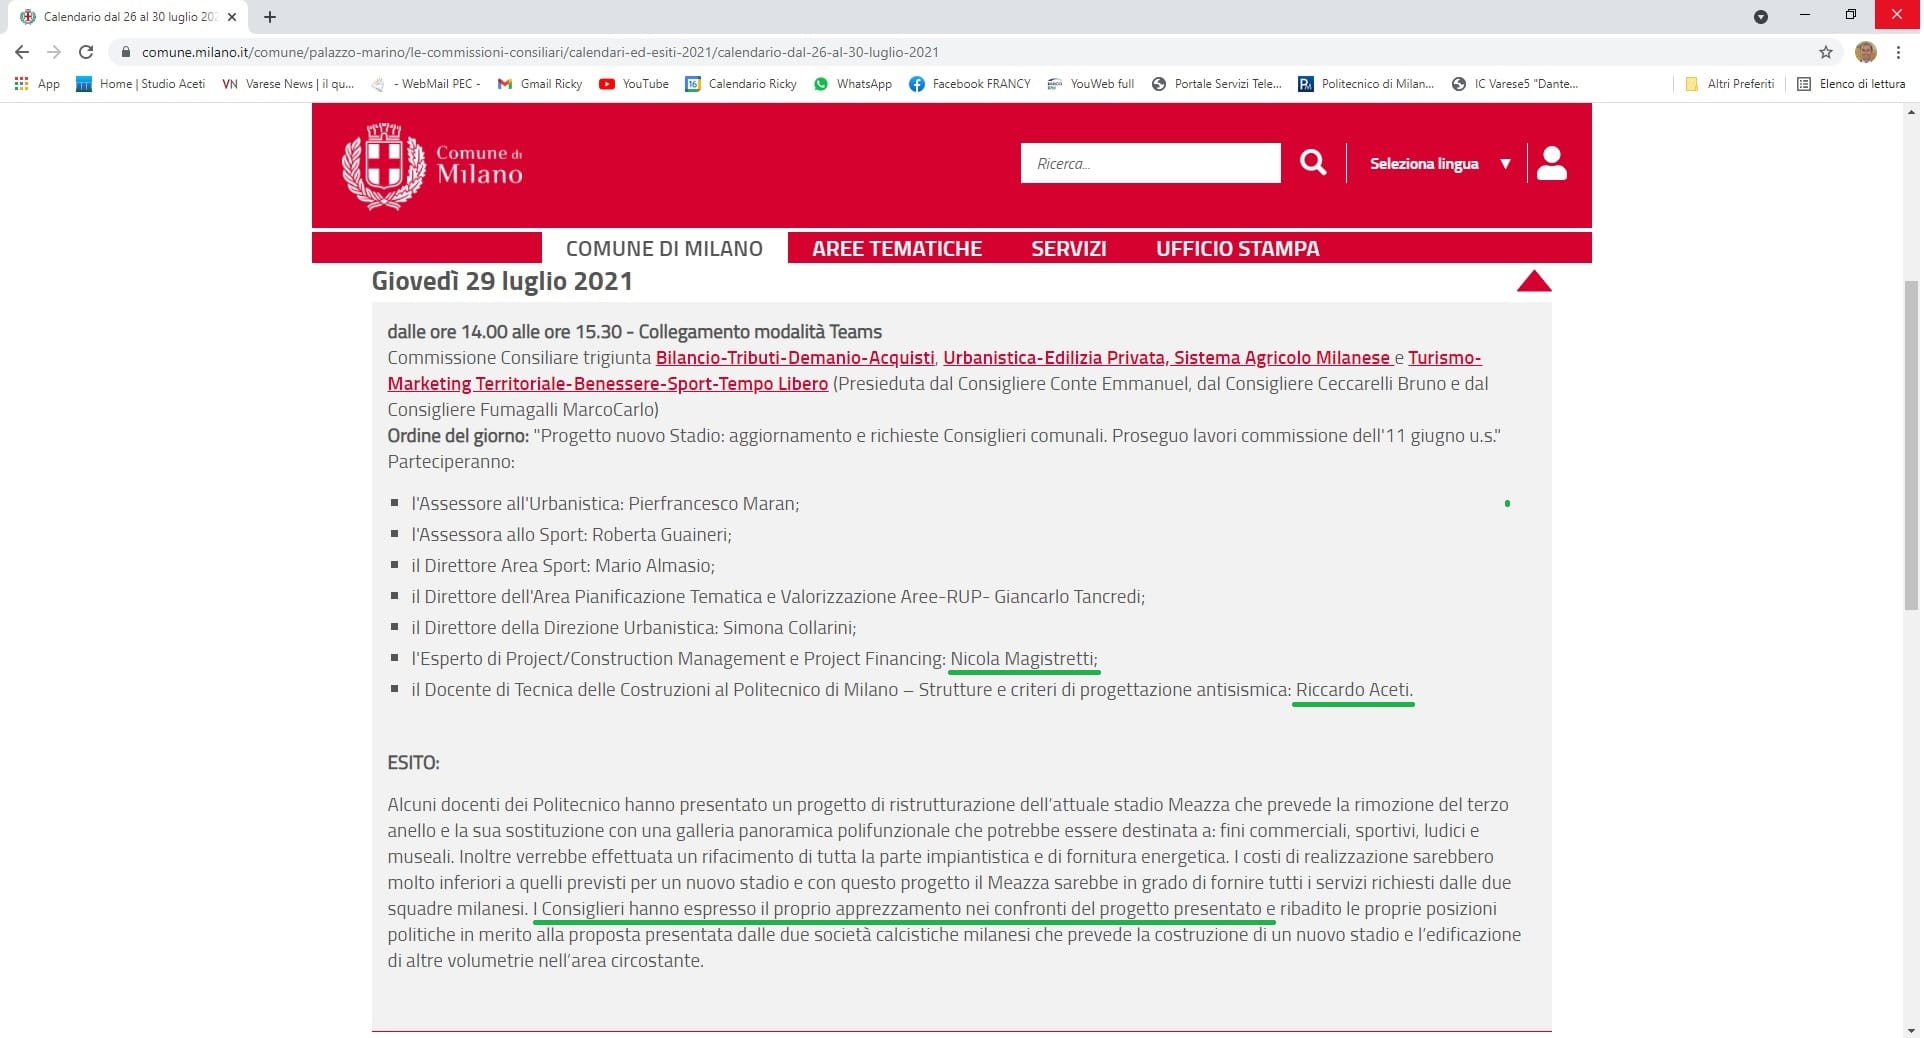Click the Giovedì 29 luglio 2021 heading

click(x=502, y=281)
